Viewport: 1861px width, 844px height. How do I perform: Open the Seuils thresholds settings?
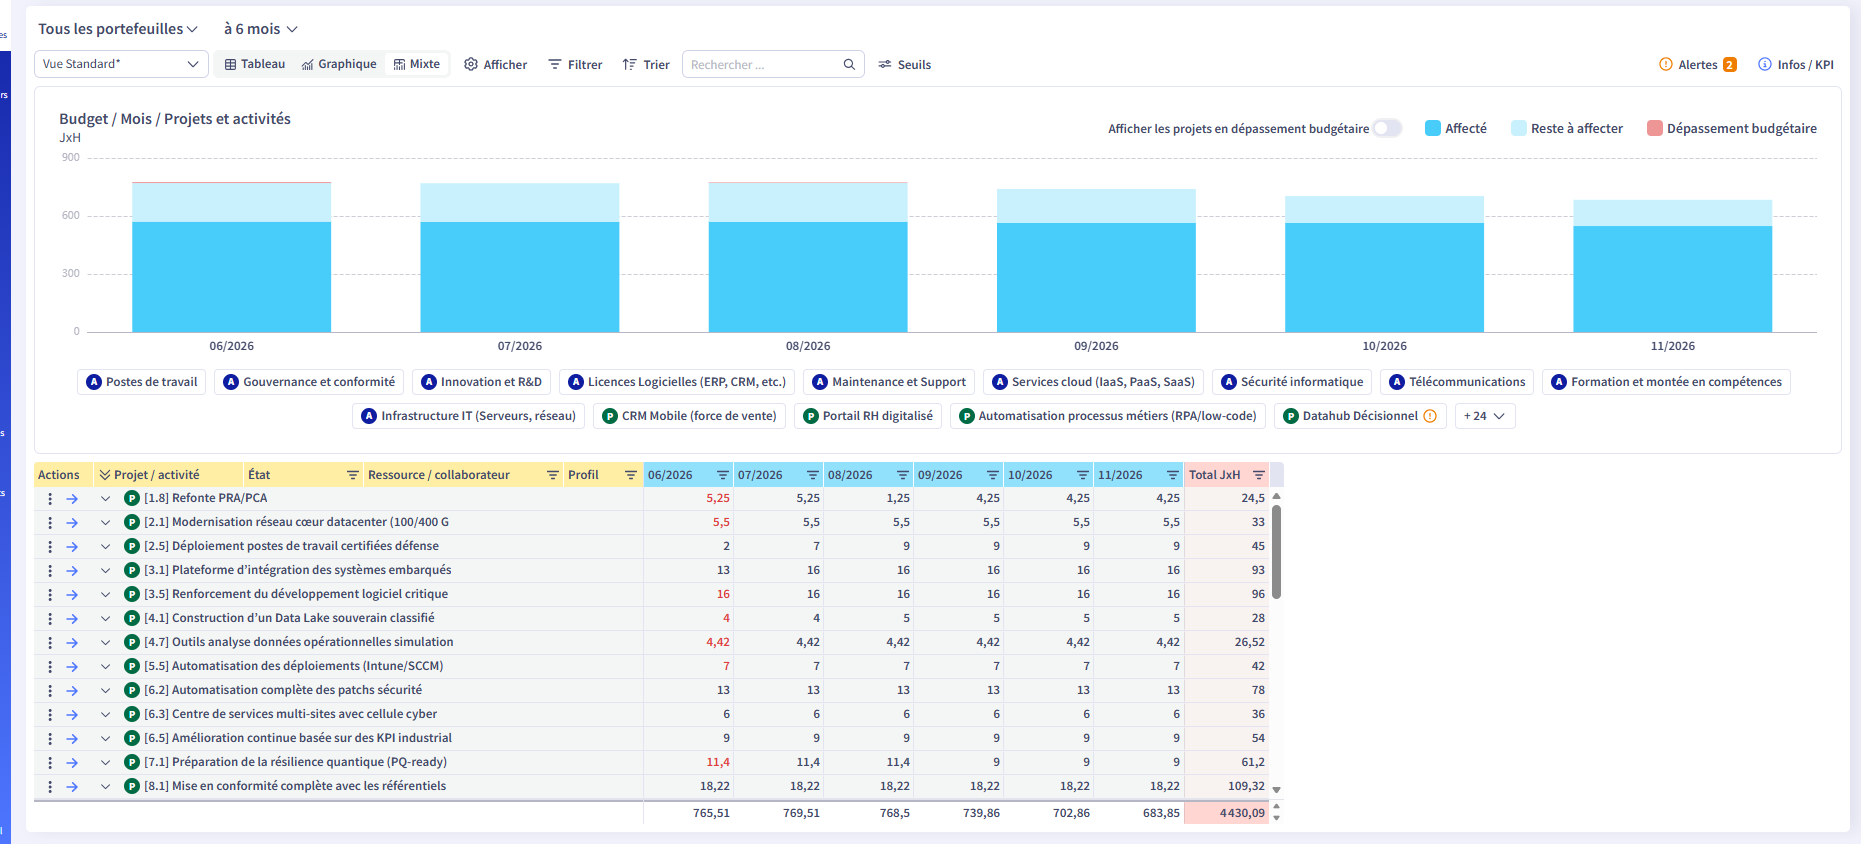point(904,64)
